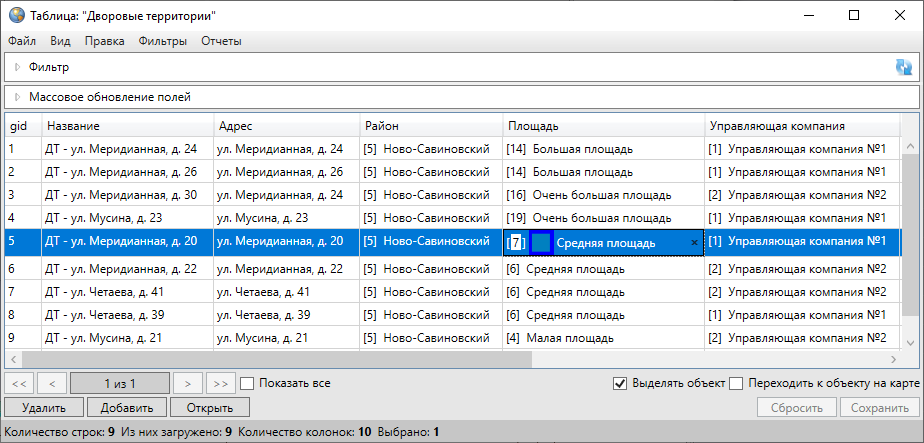924x443 pixels.
Task: Uncheck the Выделять объект checkbox
Action: 620,383
